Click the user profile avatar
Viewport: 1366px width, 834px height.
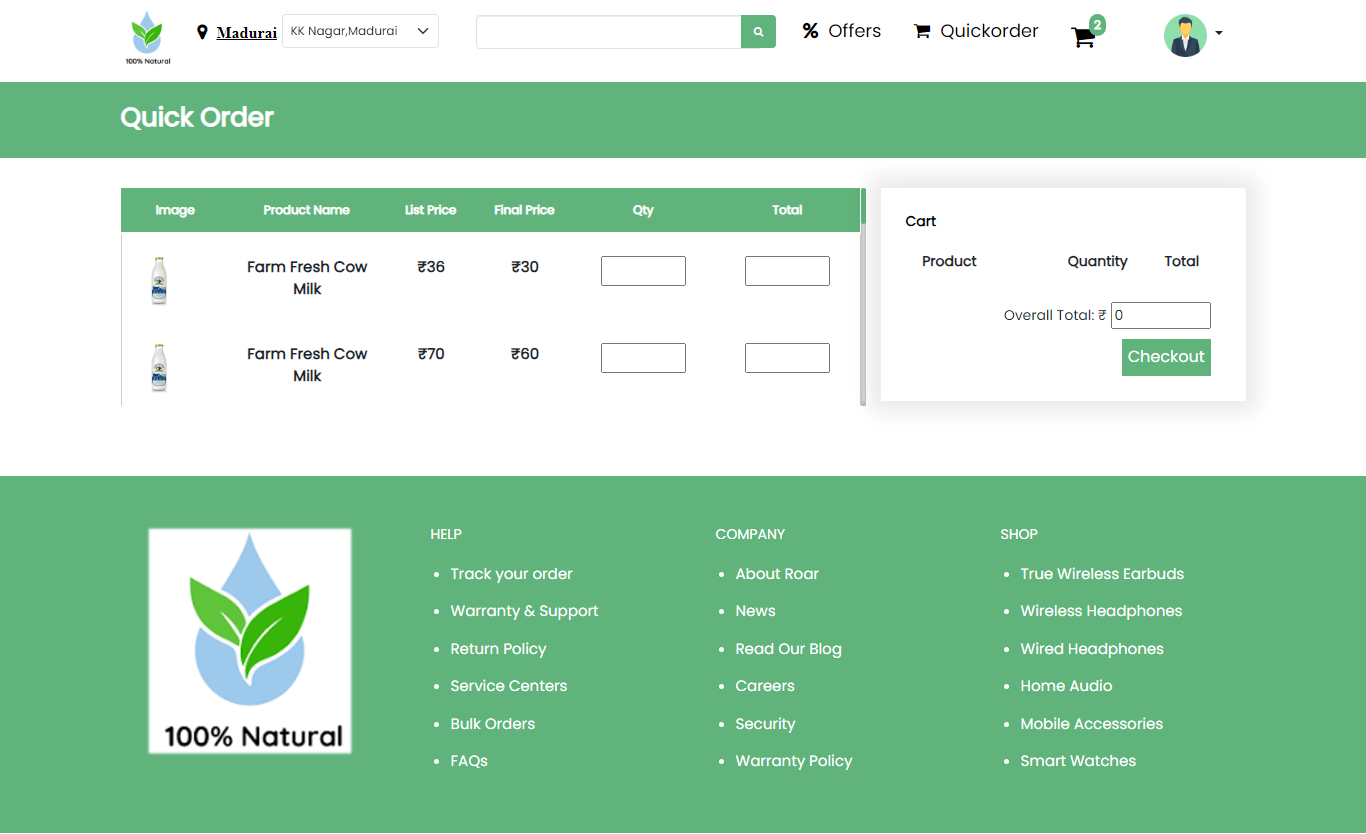click(x=1185, y=35)
